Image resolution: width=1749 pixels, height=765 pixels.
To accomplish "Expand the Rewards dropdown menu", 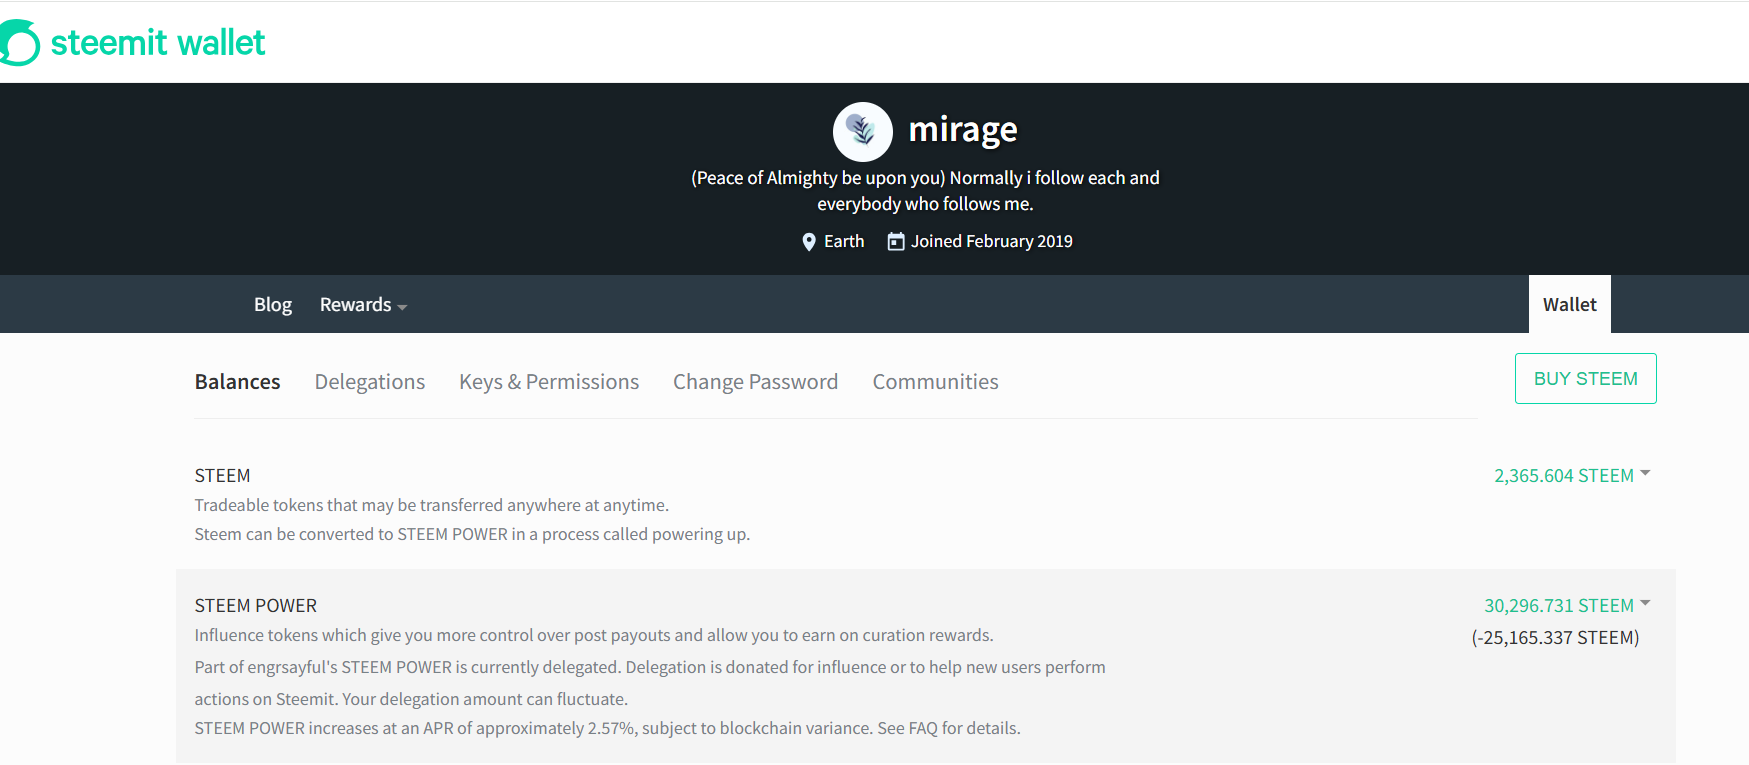I will tap(363, 304).
